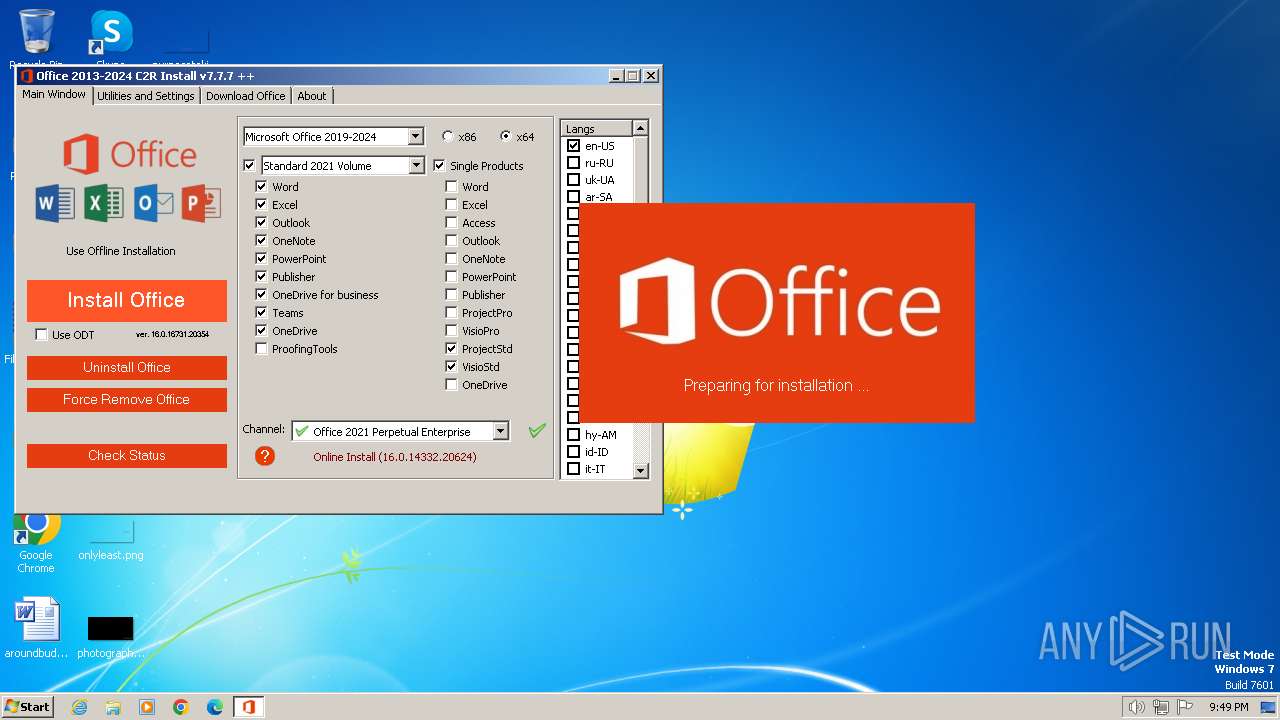Uncheck Publisher in the suite list
The width and height of the screenshot is (1280, 720).
[261, 276]
